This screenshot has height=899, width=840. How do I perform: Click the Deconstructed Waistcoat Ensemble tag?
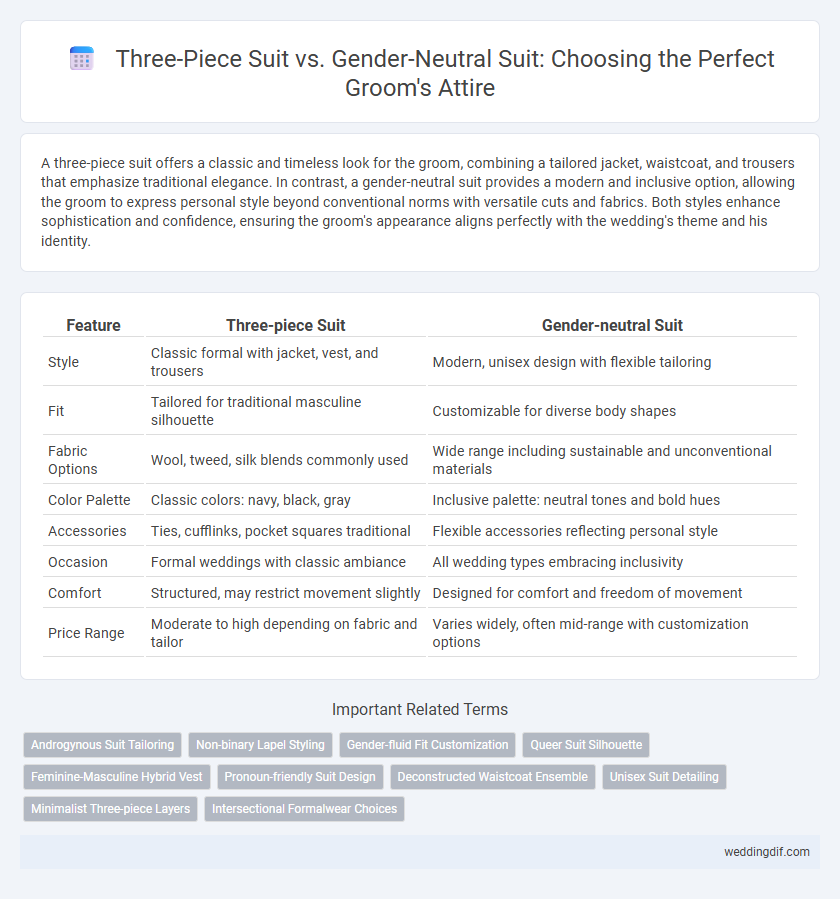point(493,777)
